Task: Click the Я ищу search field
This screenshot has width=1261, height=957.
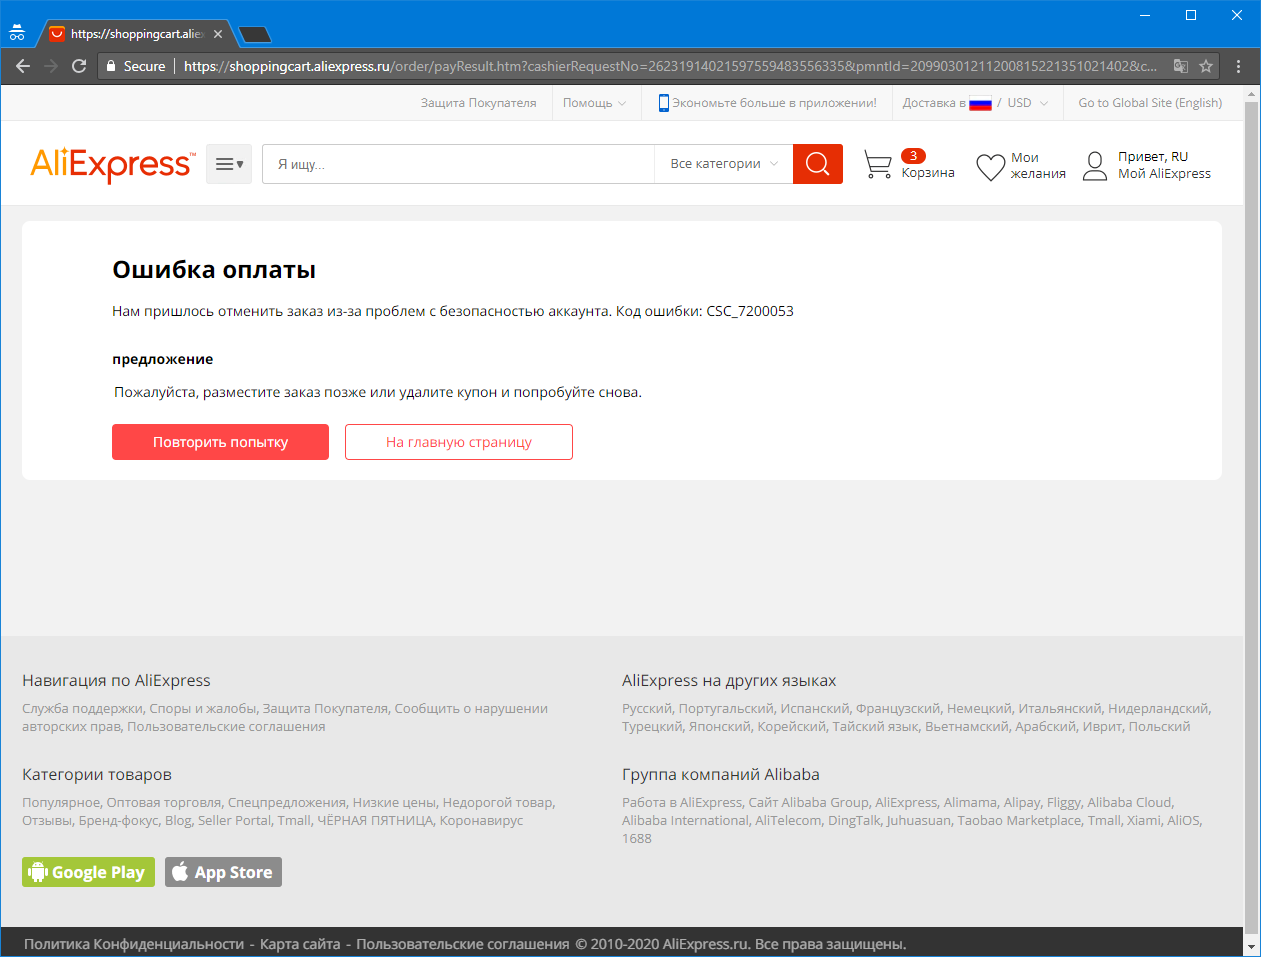Action: [458, 164]
